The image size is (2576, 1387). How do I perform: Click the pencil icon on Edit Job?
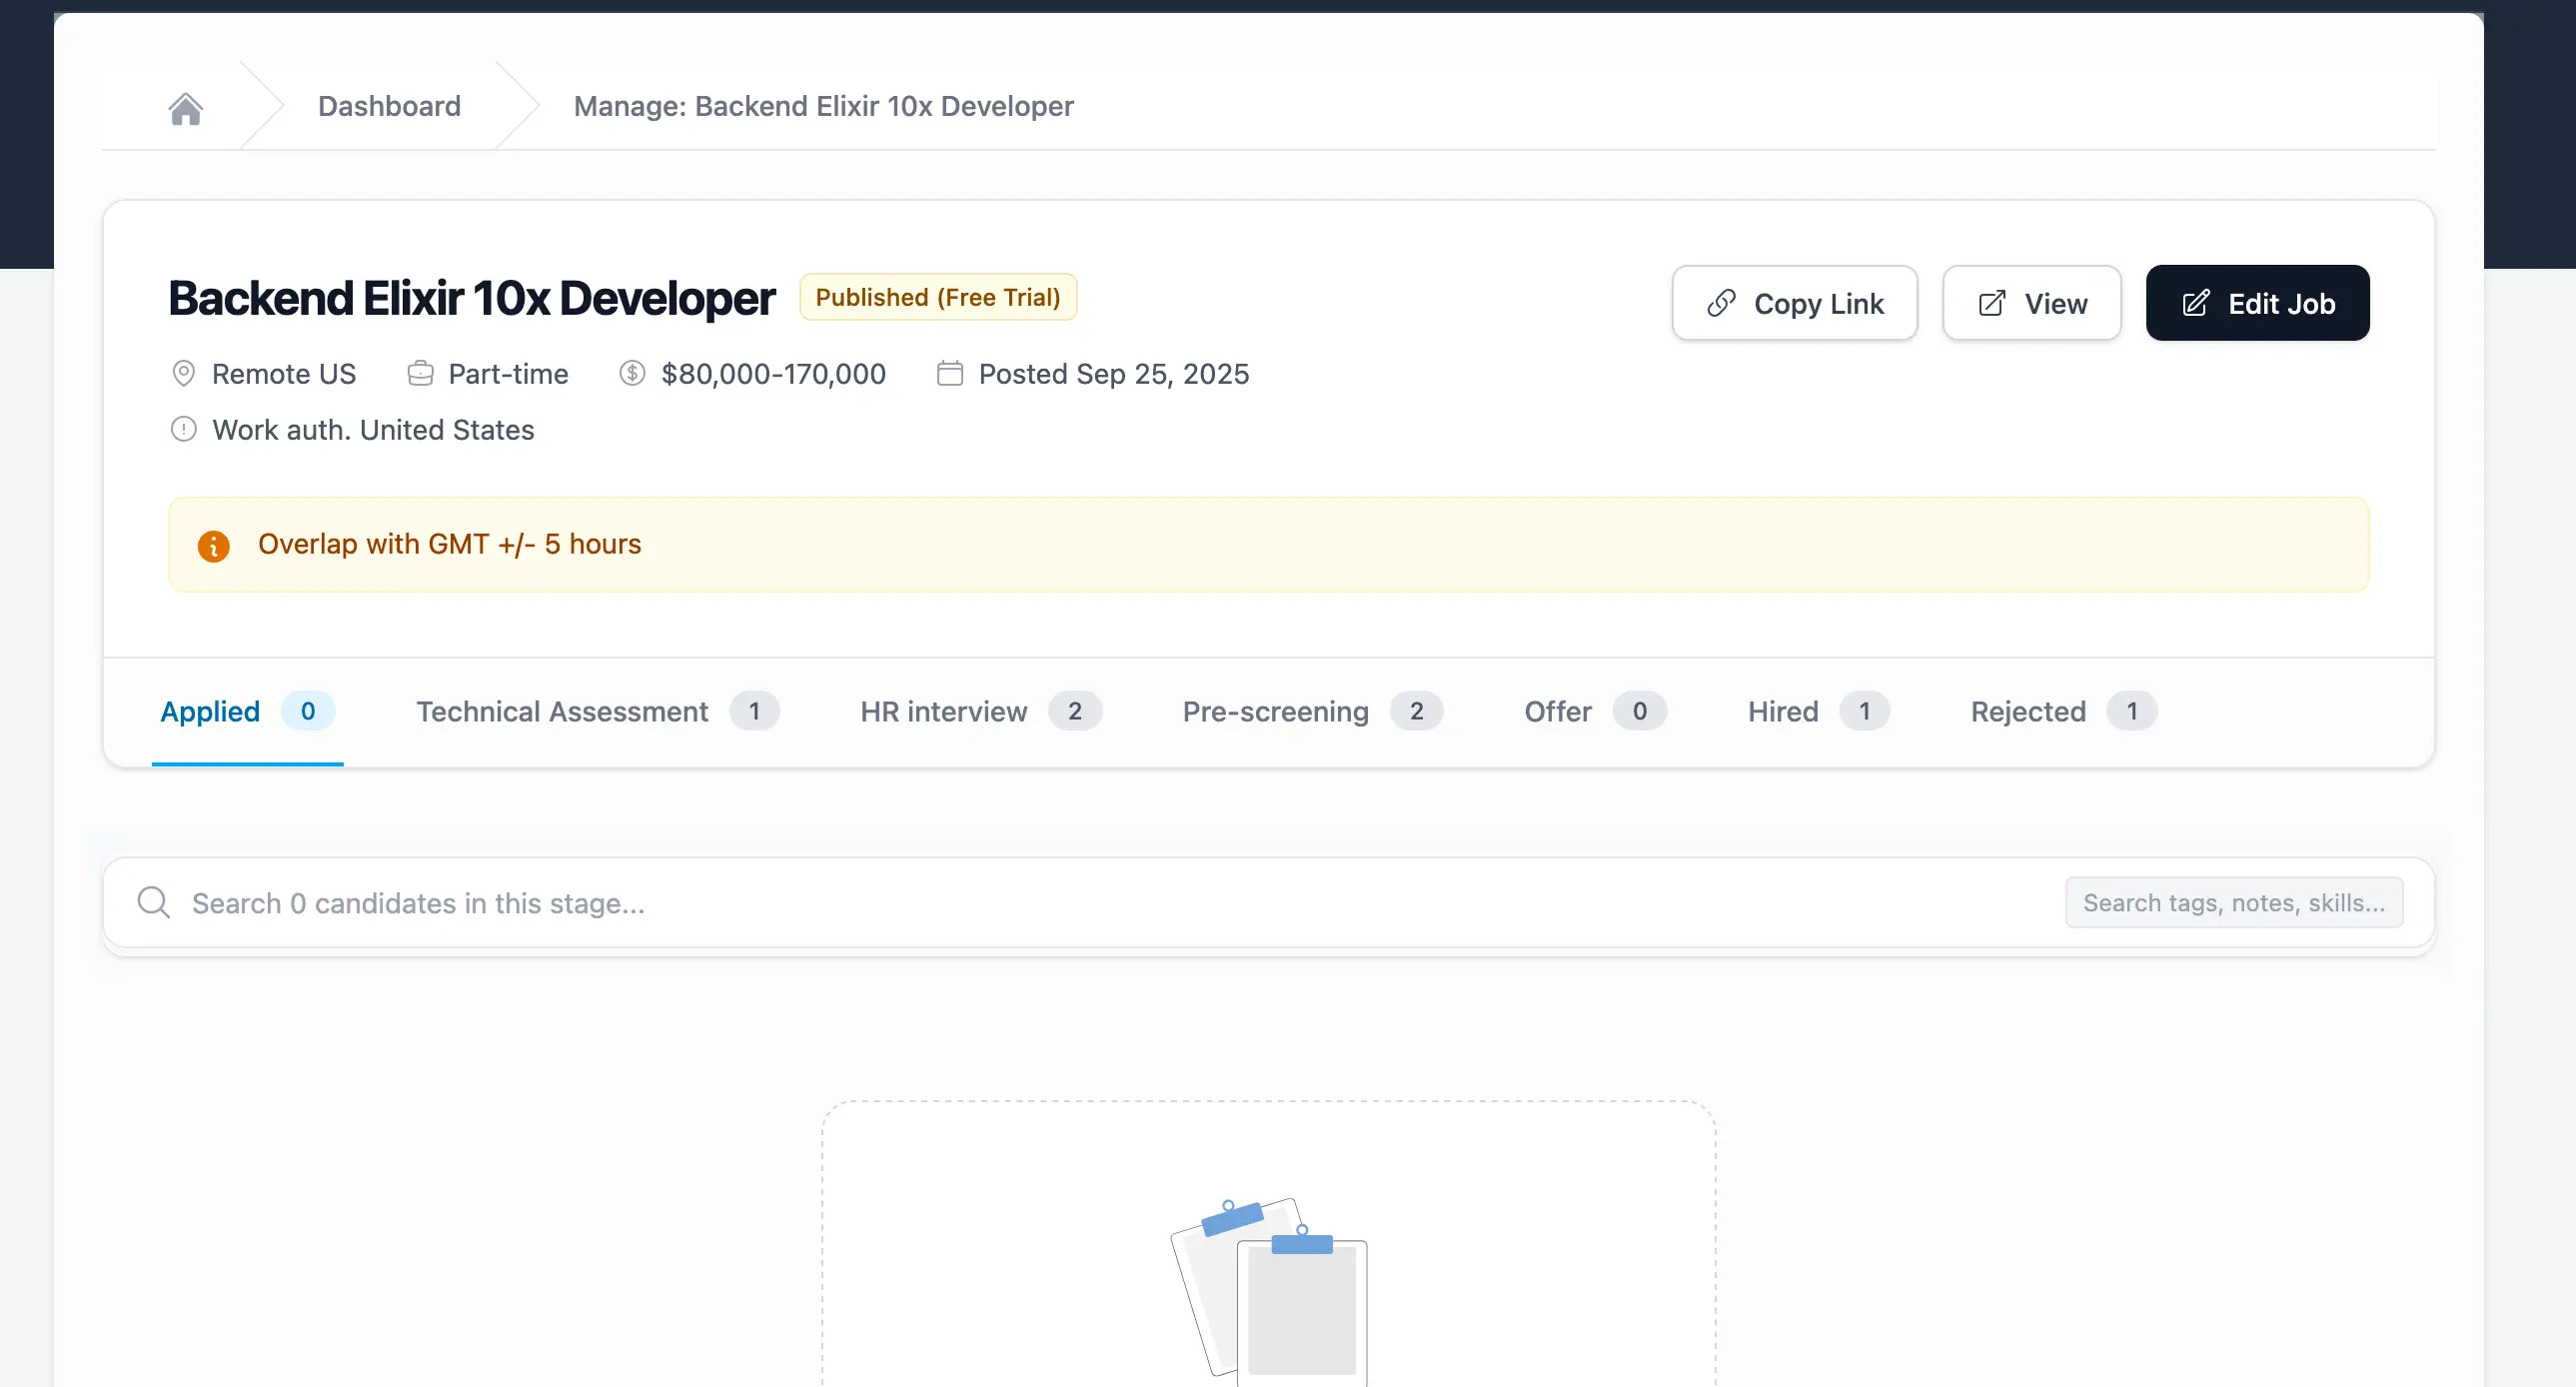pyautogui.click(x=2195, y=303)
